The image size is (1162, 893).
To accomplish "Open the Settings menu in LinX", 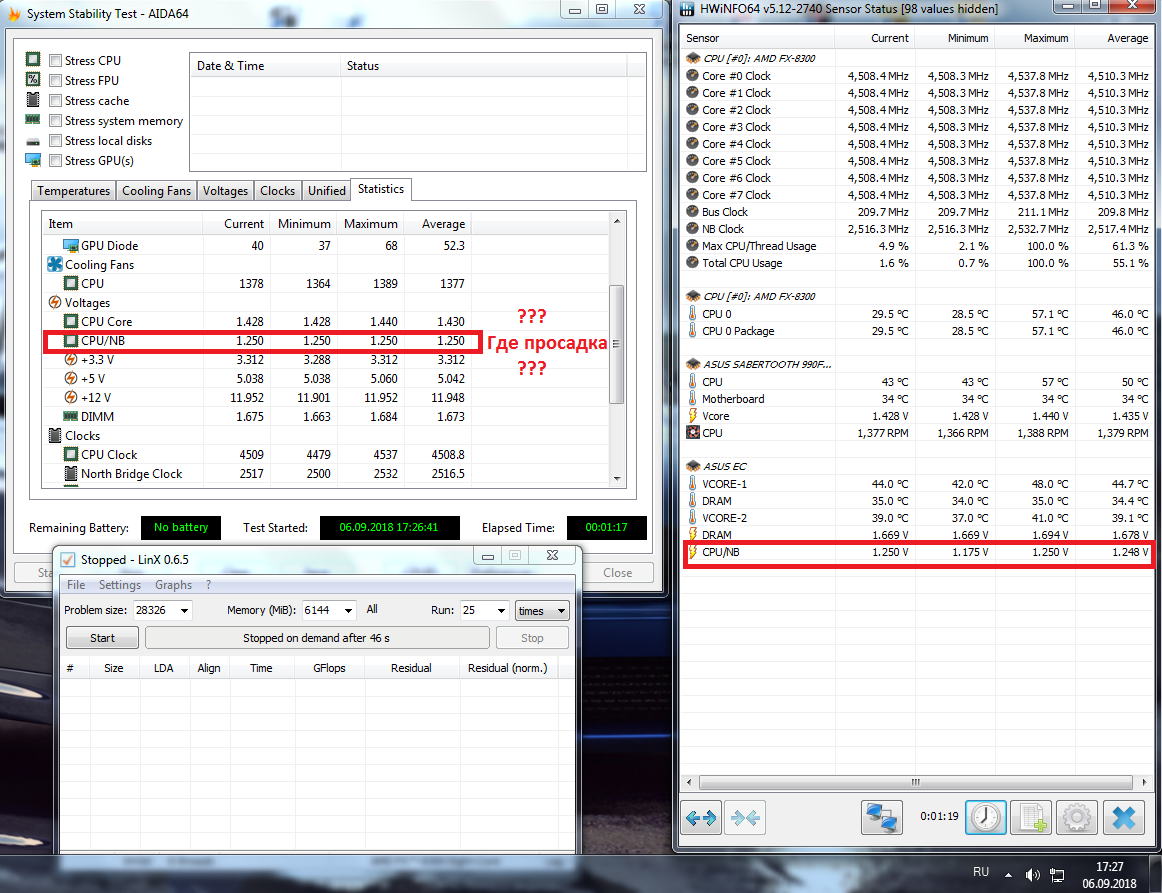I will pos(119,585).
